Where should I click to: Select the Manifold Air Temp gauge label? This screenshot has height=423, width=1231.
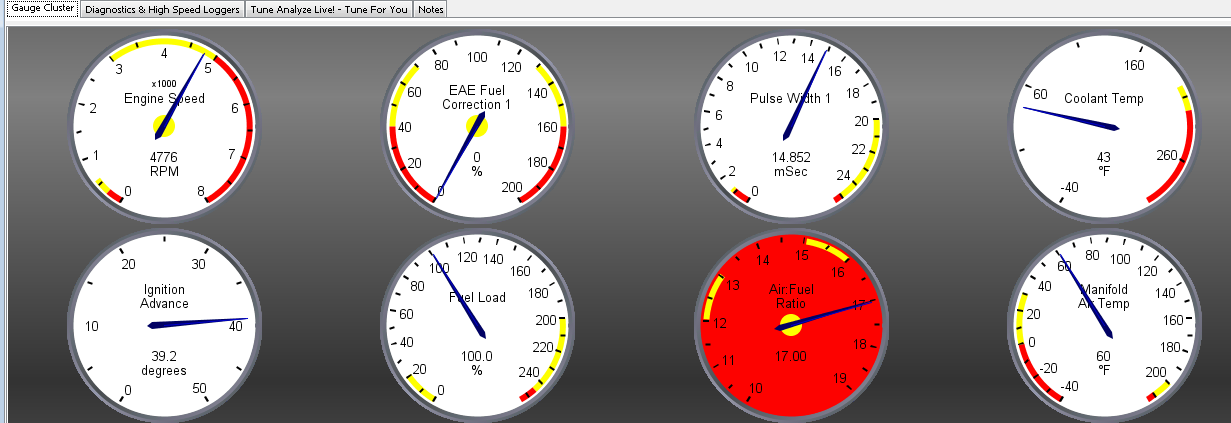pyautogui.click(x=1103, y=296)
